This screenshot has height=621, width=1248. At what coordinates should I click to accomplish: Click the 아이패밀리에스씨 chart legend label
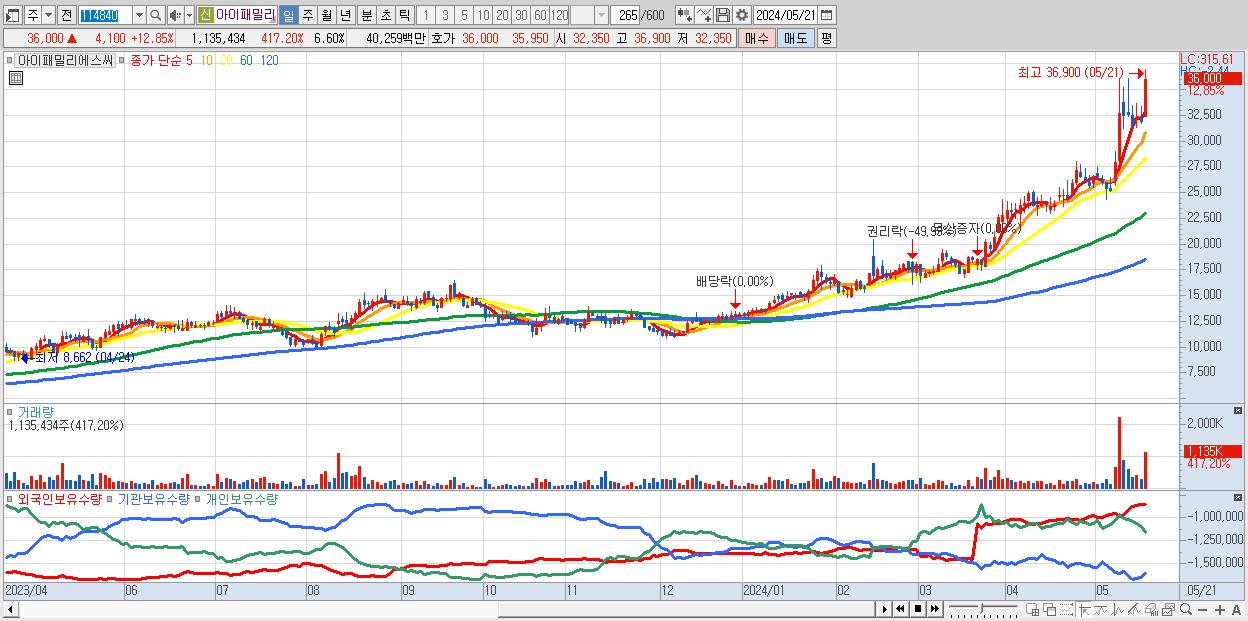65,61
